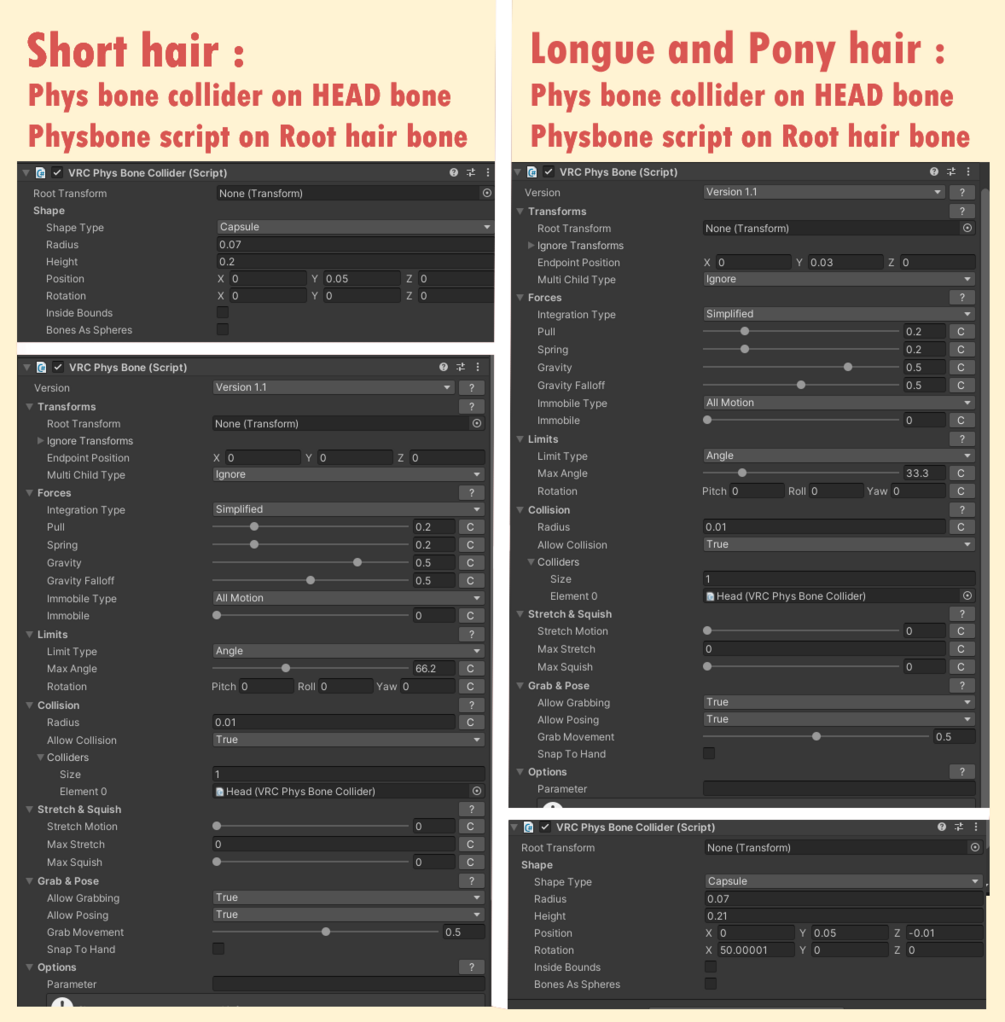Click script icon in short hair Phys Bone header
Screen dimensions: 1005x1022
pos(41,368)
